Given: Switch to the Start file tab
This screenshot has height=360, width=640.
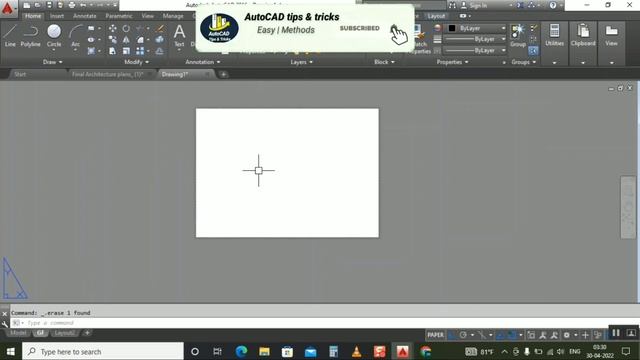Looking at the screenshot, I should 20,74.
